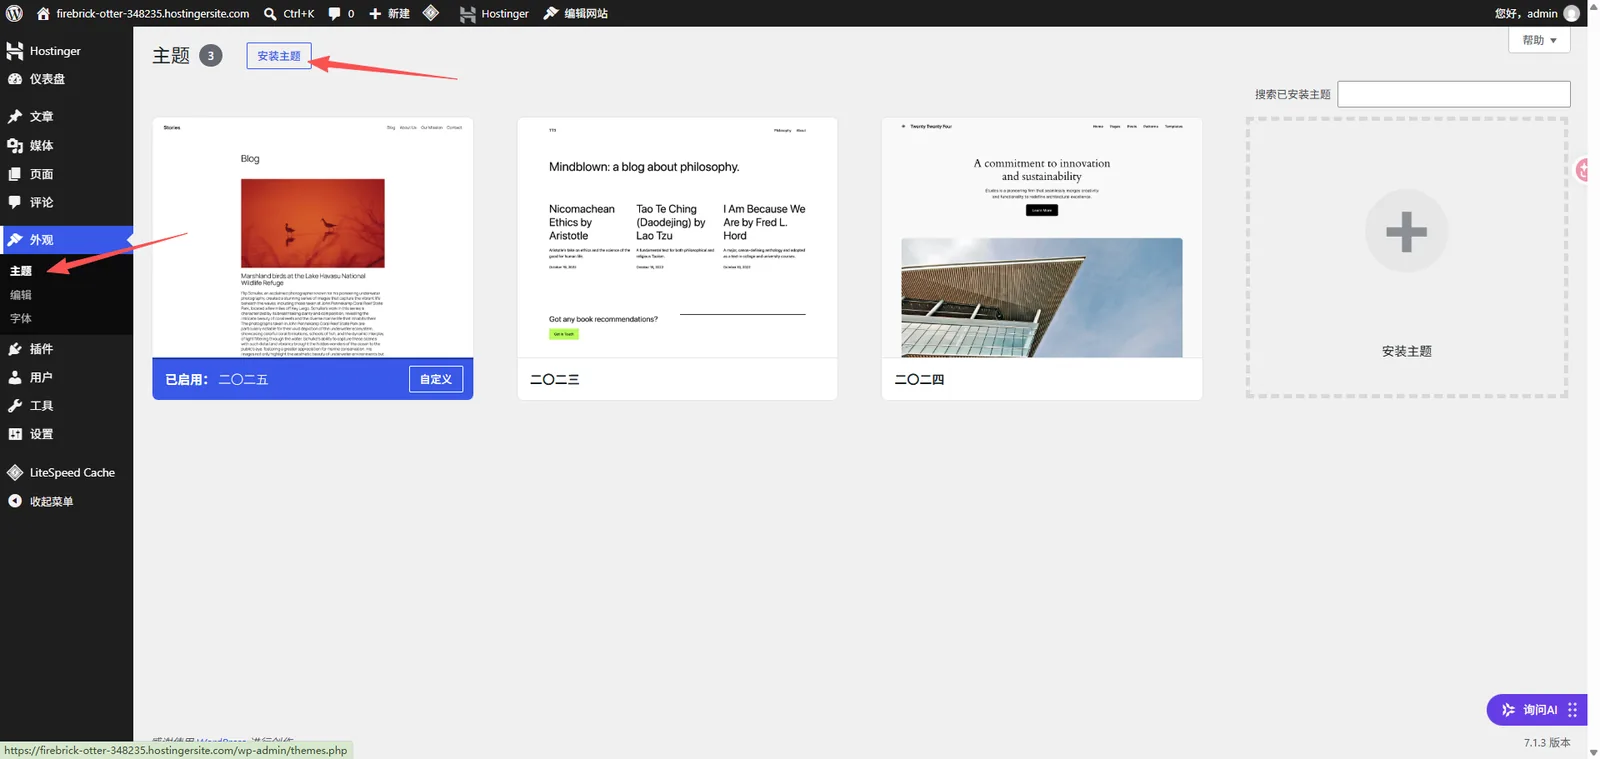
Task: Open the 二〇二四 theme screenshot thumbnail
Action: tap(1042, 238)
